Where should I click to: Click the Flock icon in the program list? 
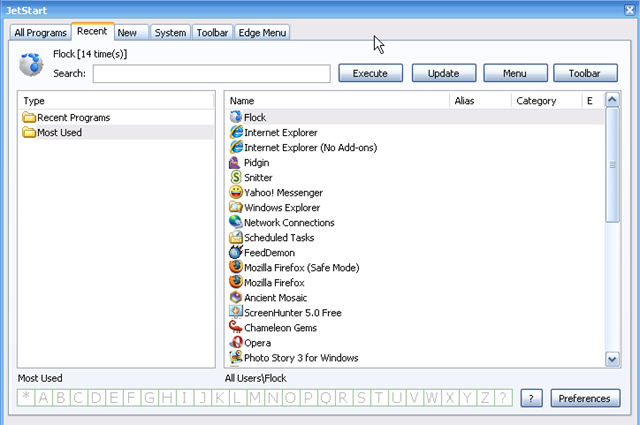236,117
